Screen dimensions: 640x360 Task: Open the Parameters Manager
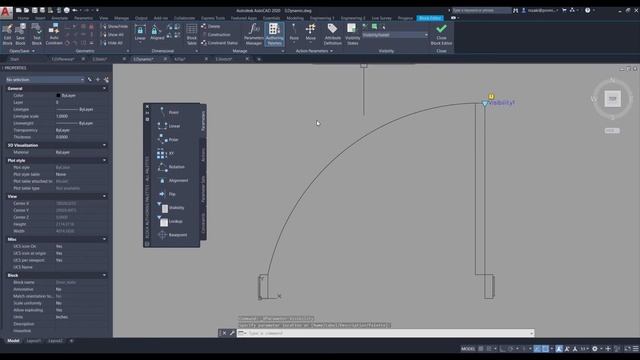click(253, 34)
